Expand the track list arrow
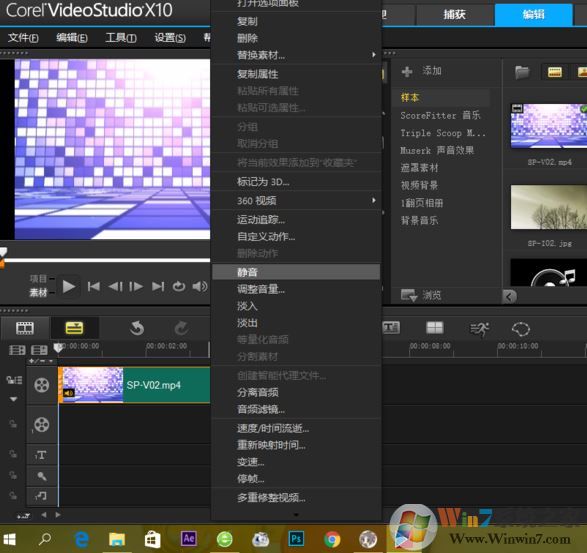 tap(13, 399)
